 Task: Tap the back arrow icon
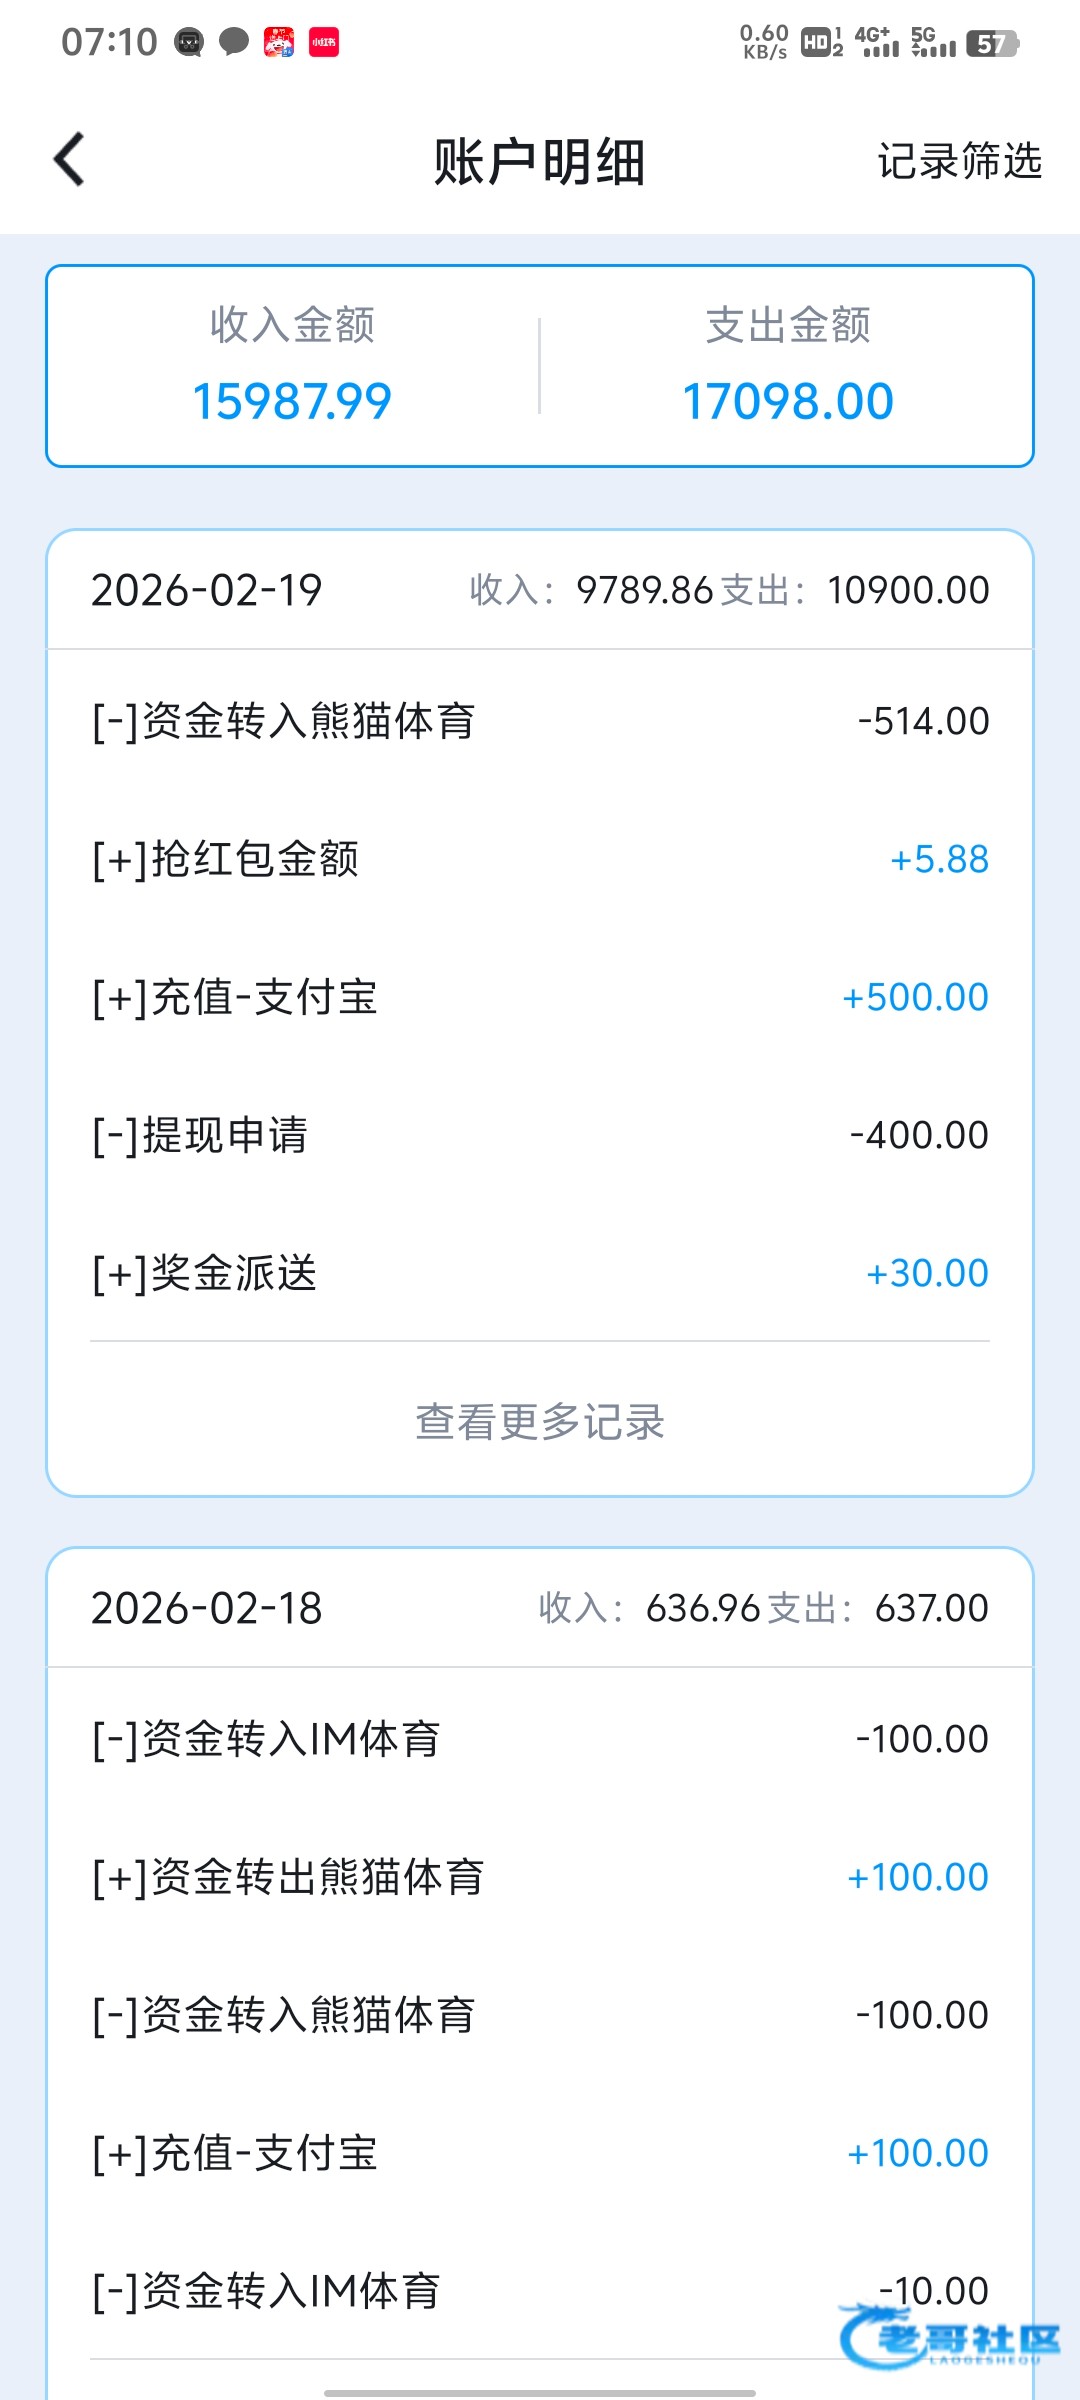(x=70, y=160)
